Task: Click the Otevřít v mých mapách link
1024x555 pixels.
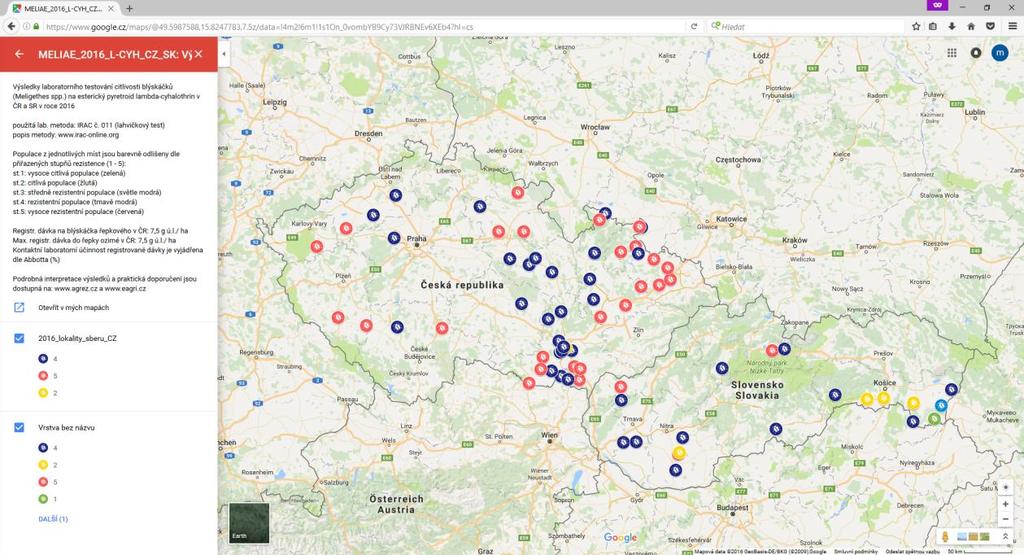Action: coord(73,308)
